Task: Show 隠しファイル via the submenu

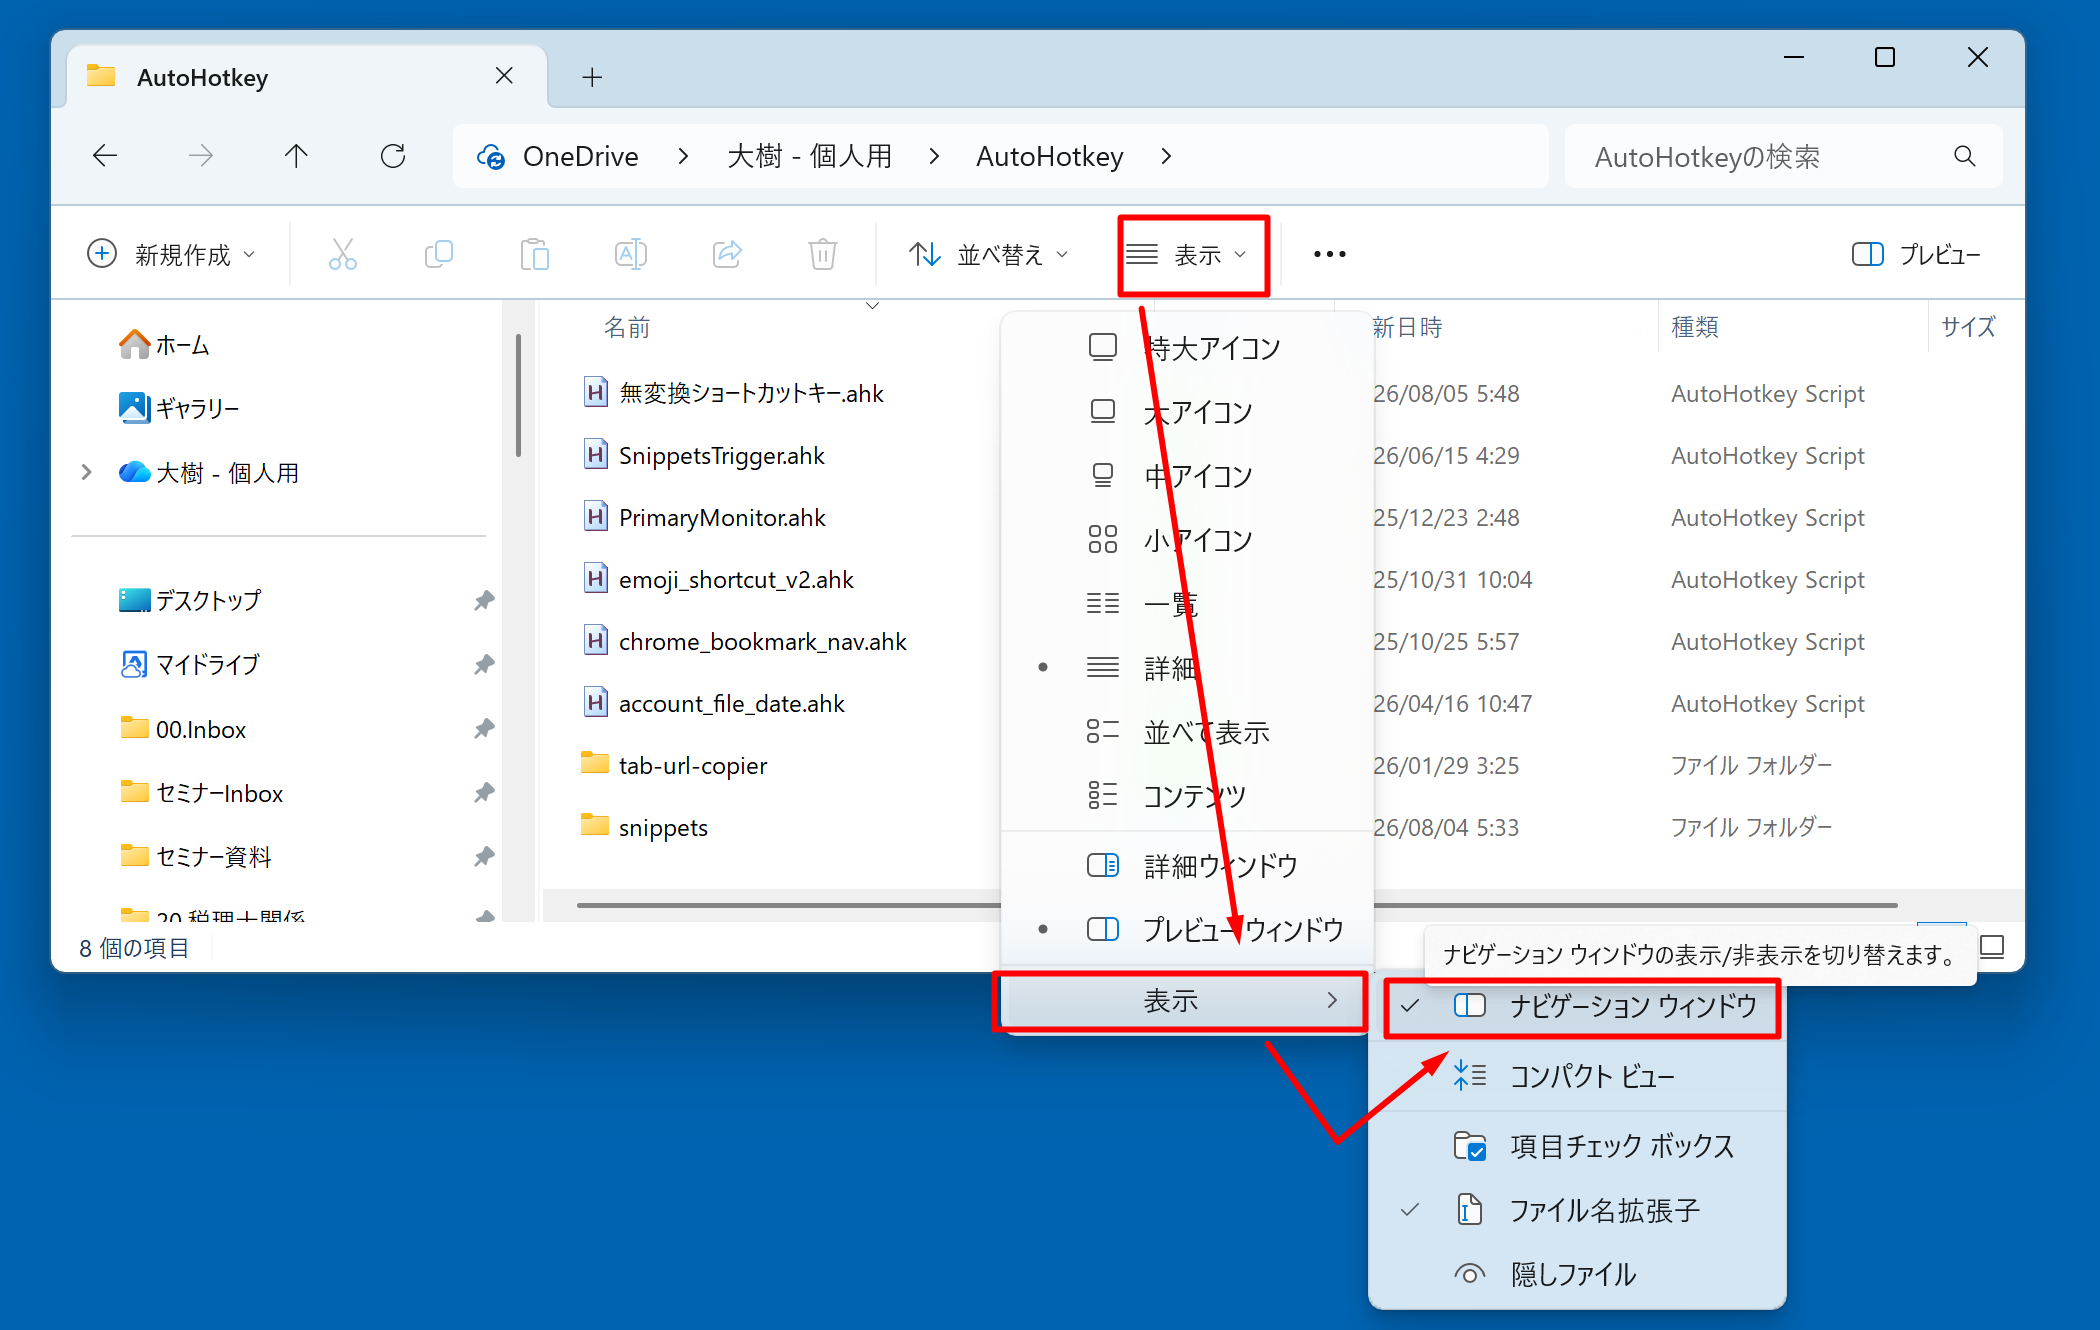Action: coord(1577,1274)
